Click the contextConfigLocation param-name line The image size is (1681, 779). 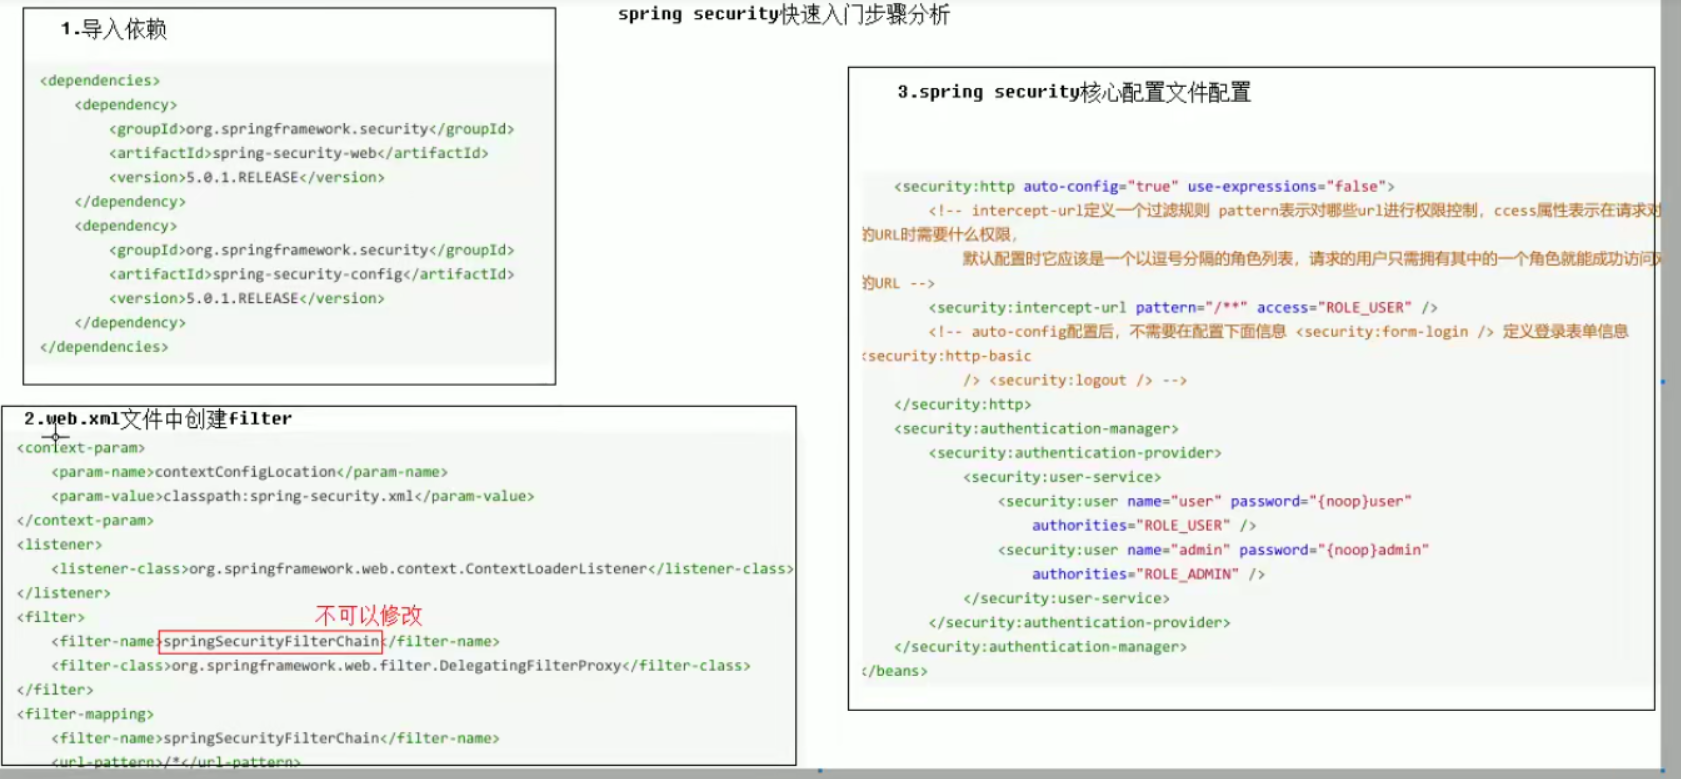click(x=250, y=472)
